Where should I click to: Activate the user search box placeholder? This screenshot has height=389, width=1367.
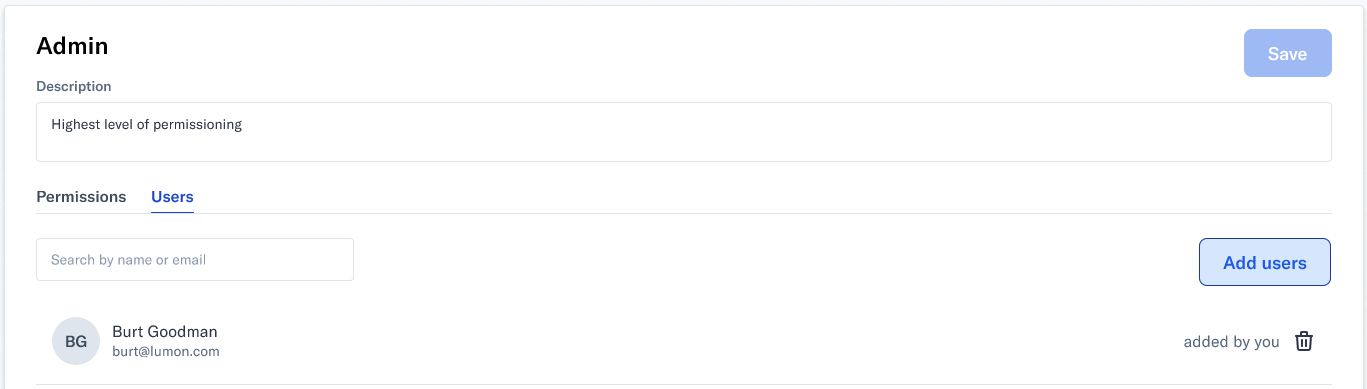coord(128,260)
